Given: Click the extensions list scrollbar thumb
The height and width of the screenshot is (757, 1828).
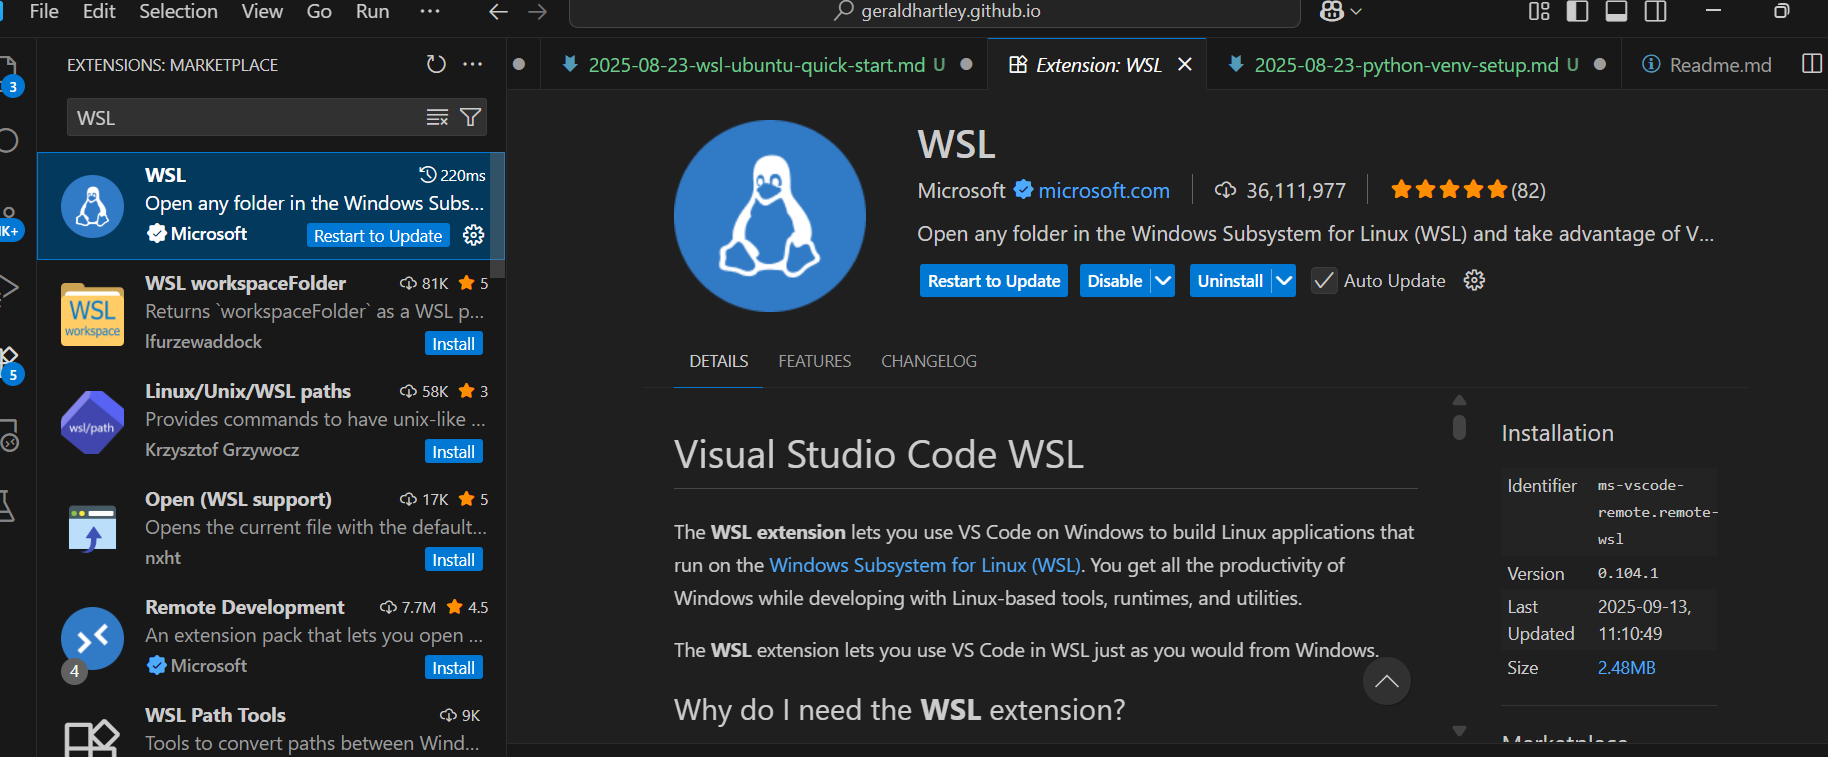Looking at the screenshot, I should click(498, 215).
